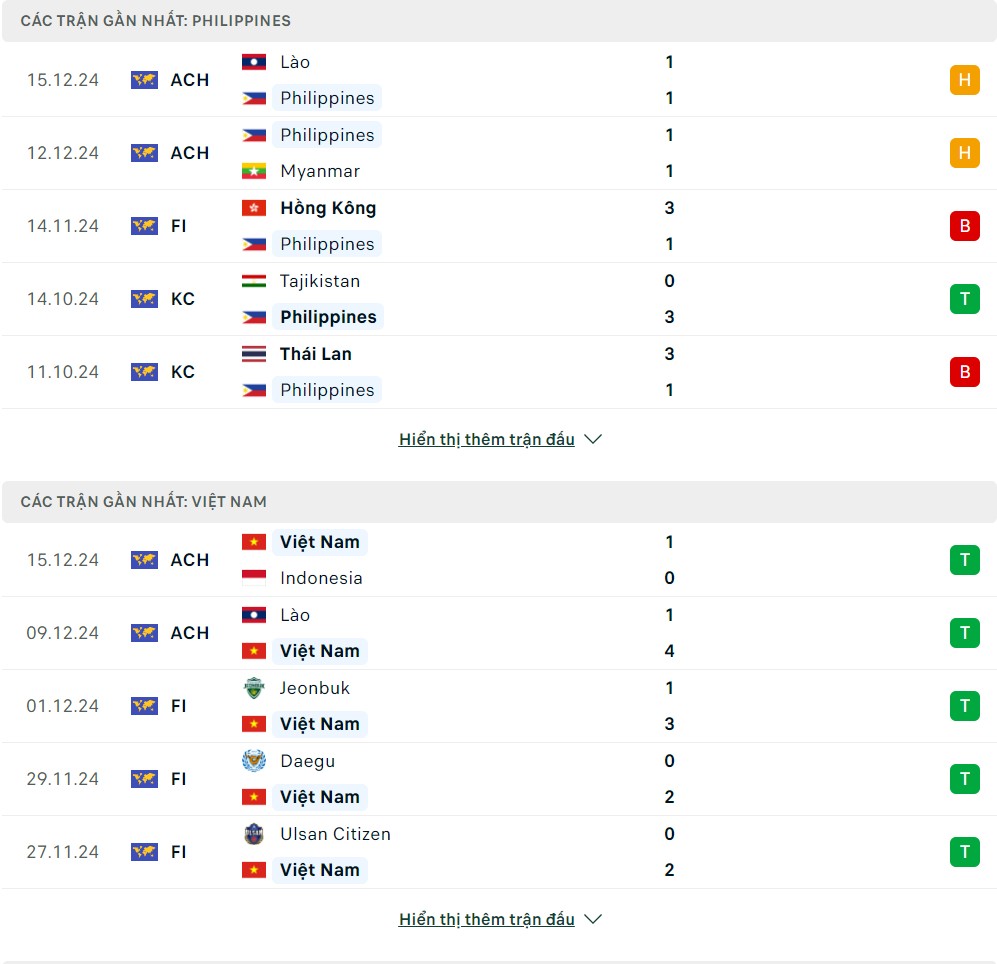The image size is (997, 964).
Task: Open Hiển thị thêm trận đấu under Philippines
Action: (x=486, y=439)
